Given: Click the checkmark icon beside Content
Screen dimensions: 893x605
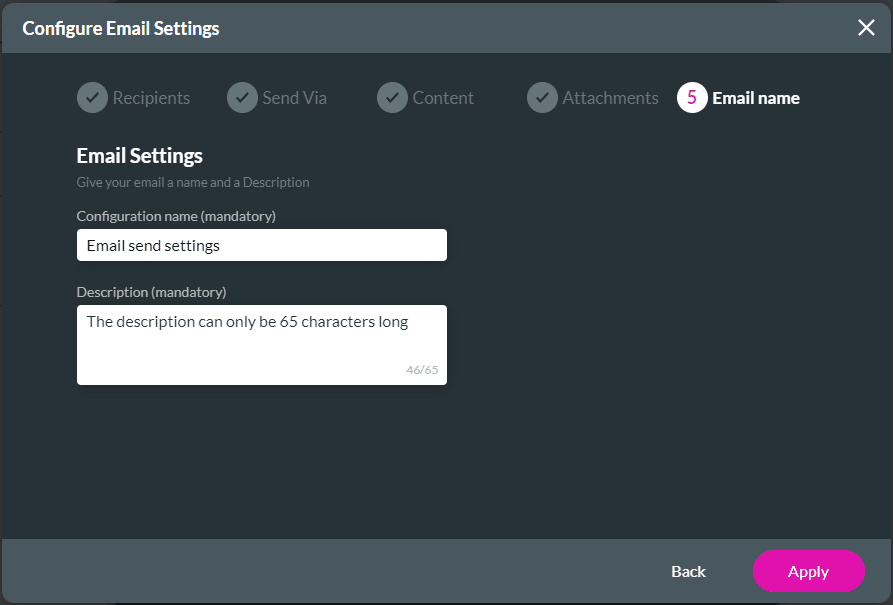Looking at the screenshot, I should (392, 98).
